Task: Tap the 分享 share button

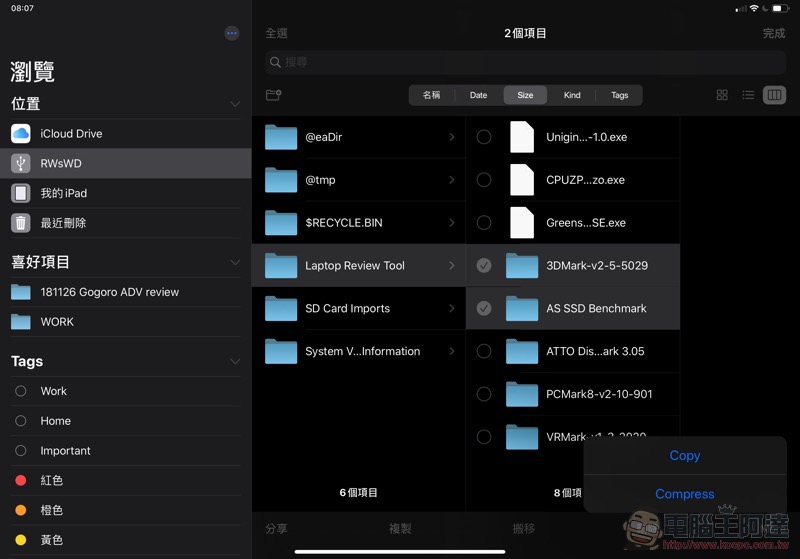Action: pyautogui.click(x=277, y=529)
